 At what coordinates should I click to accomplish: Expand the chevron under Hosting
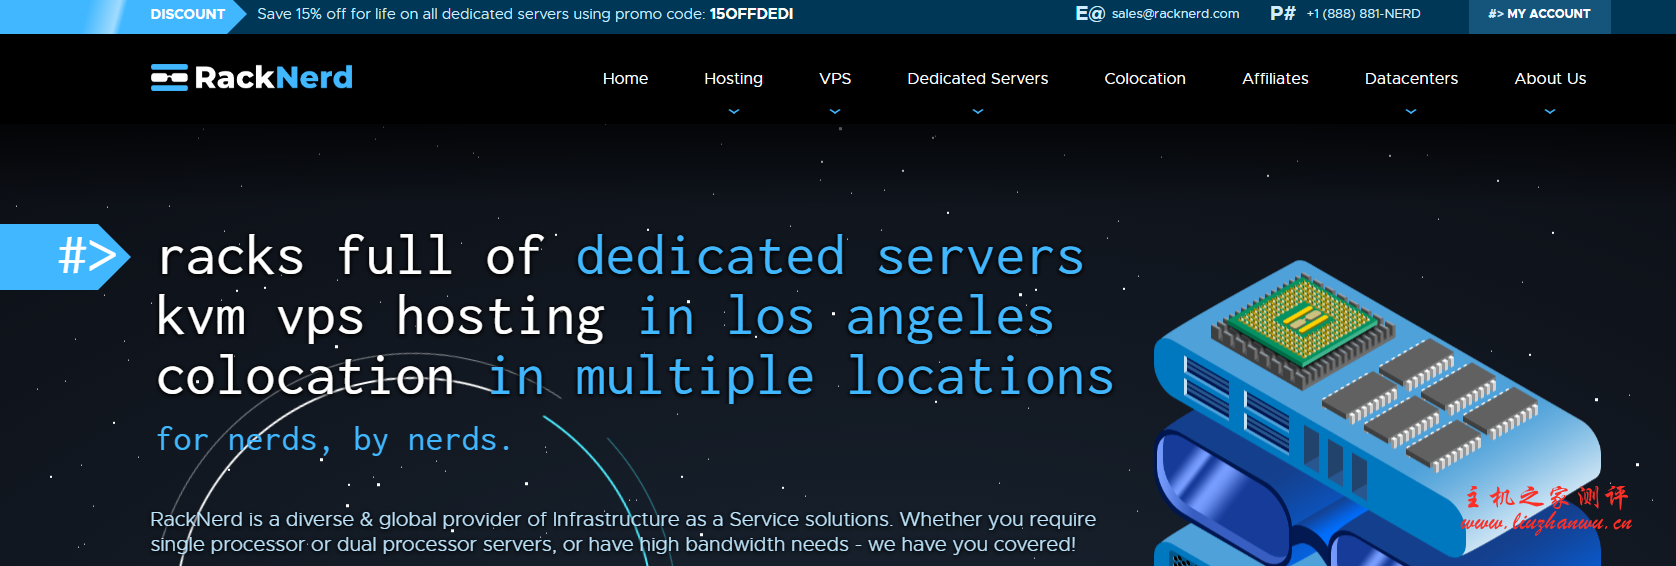[733, 112]
